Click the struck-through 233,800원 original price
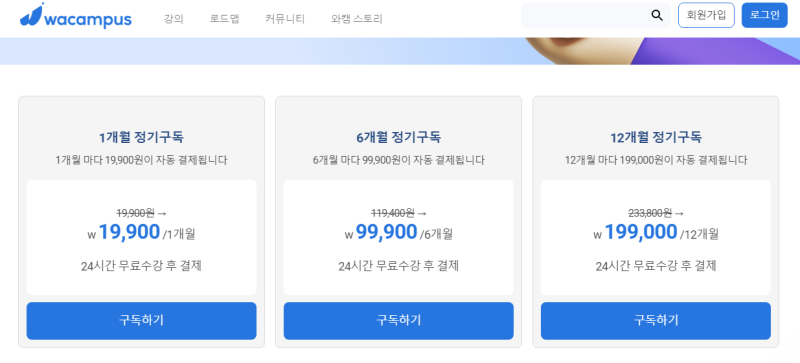The height and width of the screenshot is (363, 800). pyautogui.click(x=650, y=213)
